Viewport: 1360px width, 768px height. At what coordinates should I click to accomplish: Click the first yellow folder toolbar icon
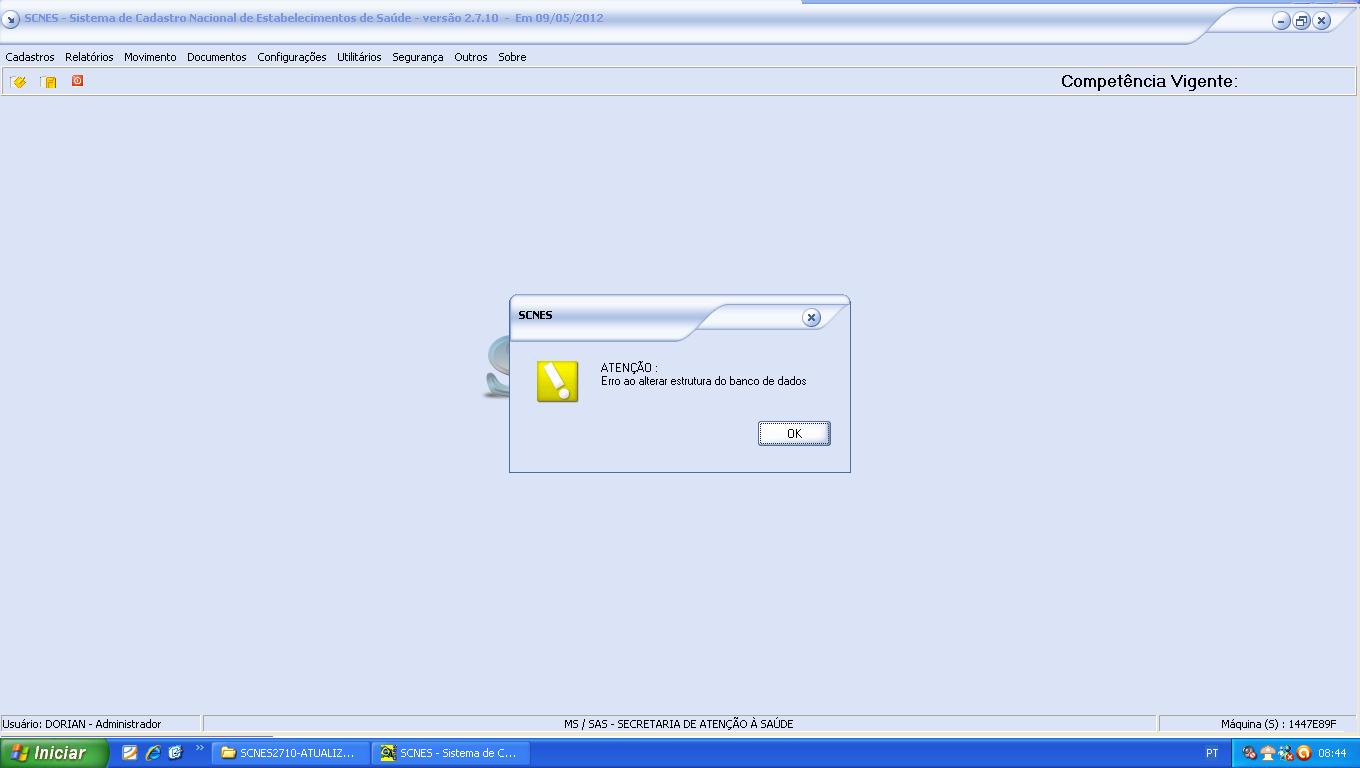click(18, 82)
